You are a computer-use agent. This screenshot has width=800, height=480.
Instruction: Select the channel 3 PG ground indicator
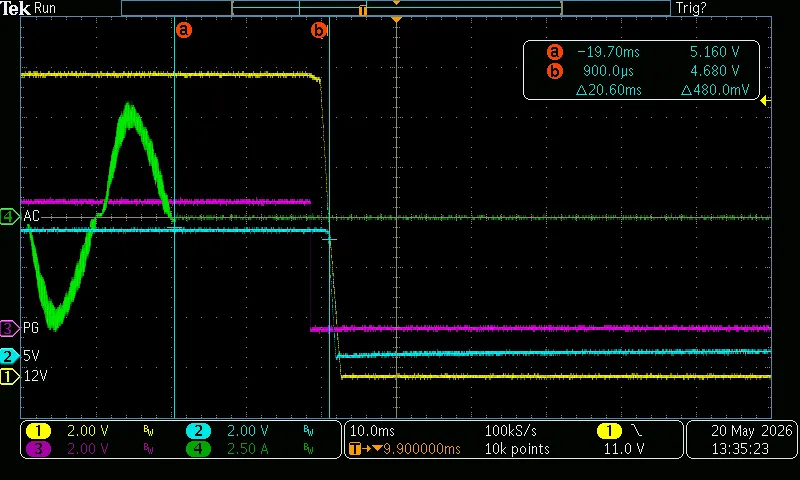point(9,328)
